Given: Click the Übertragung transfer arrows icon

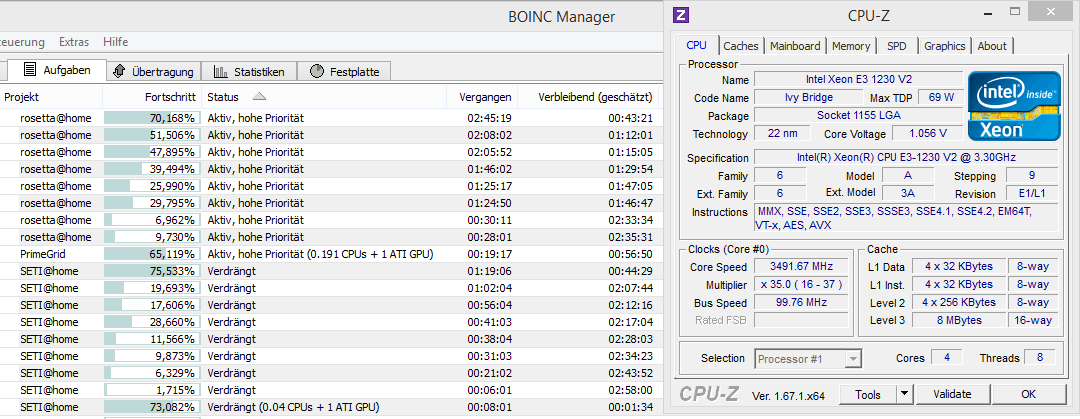Looking at the screenshot, I should pyautogui.click(x=118, y=71).
